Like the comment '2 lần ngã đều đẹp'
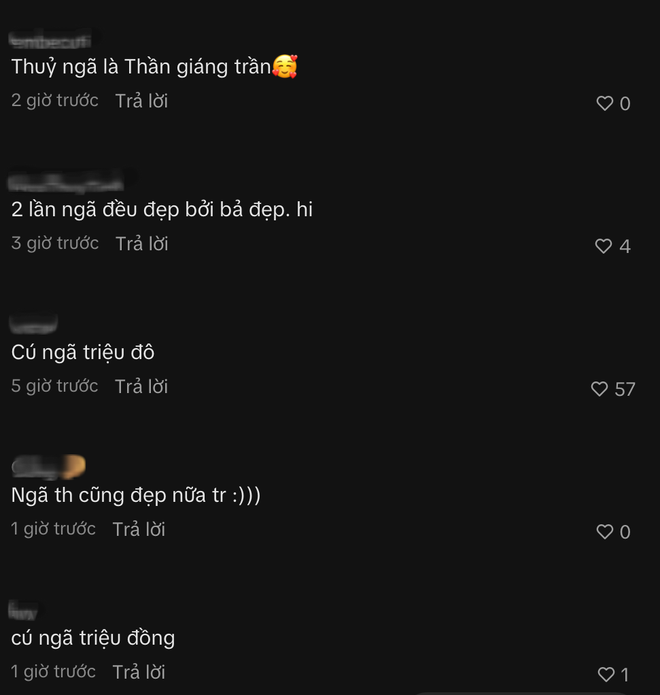This screenshot has width=660, height=695. pos(603,246)
